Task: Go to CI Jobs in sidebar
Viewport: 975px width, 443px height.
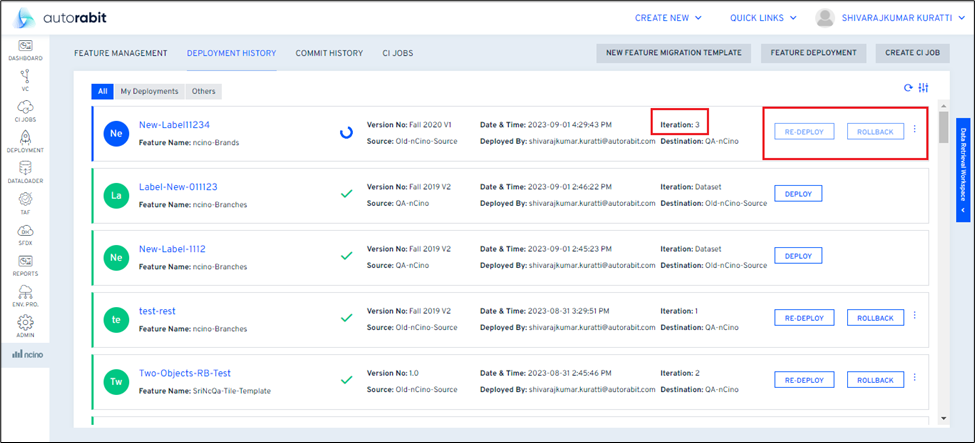Action: [x=25, y=110]
